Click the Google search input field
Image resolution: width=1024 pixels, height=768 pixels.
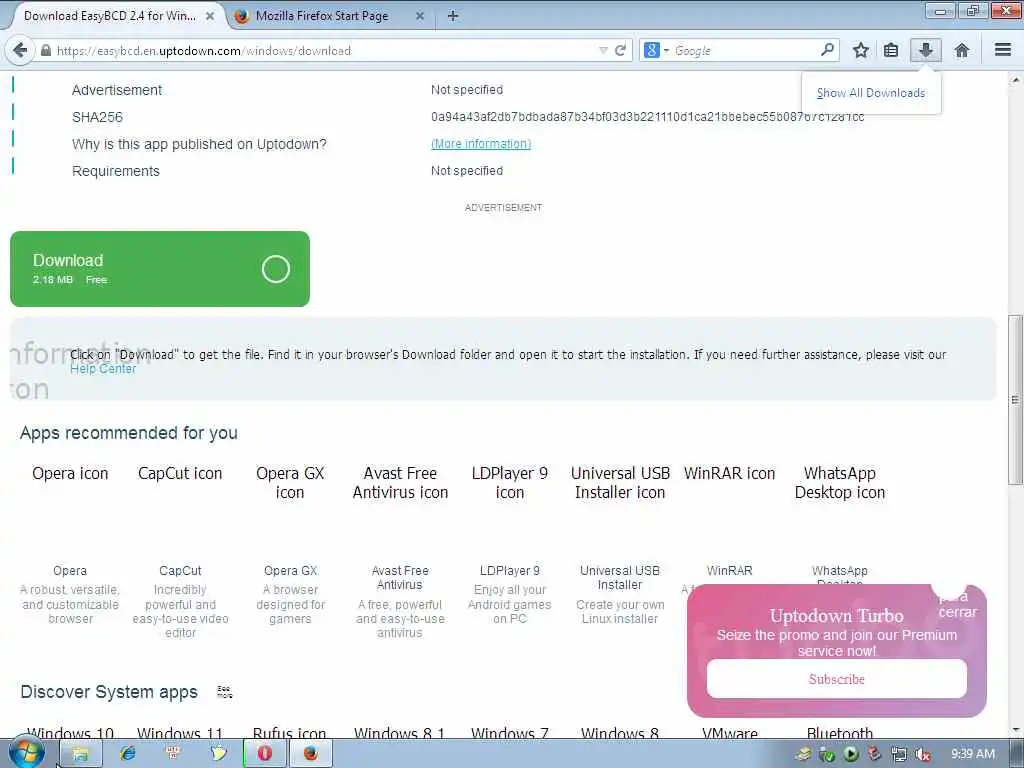pos(746,50)
